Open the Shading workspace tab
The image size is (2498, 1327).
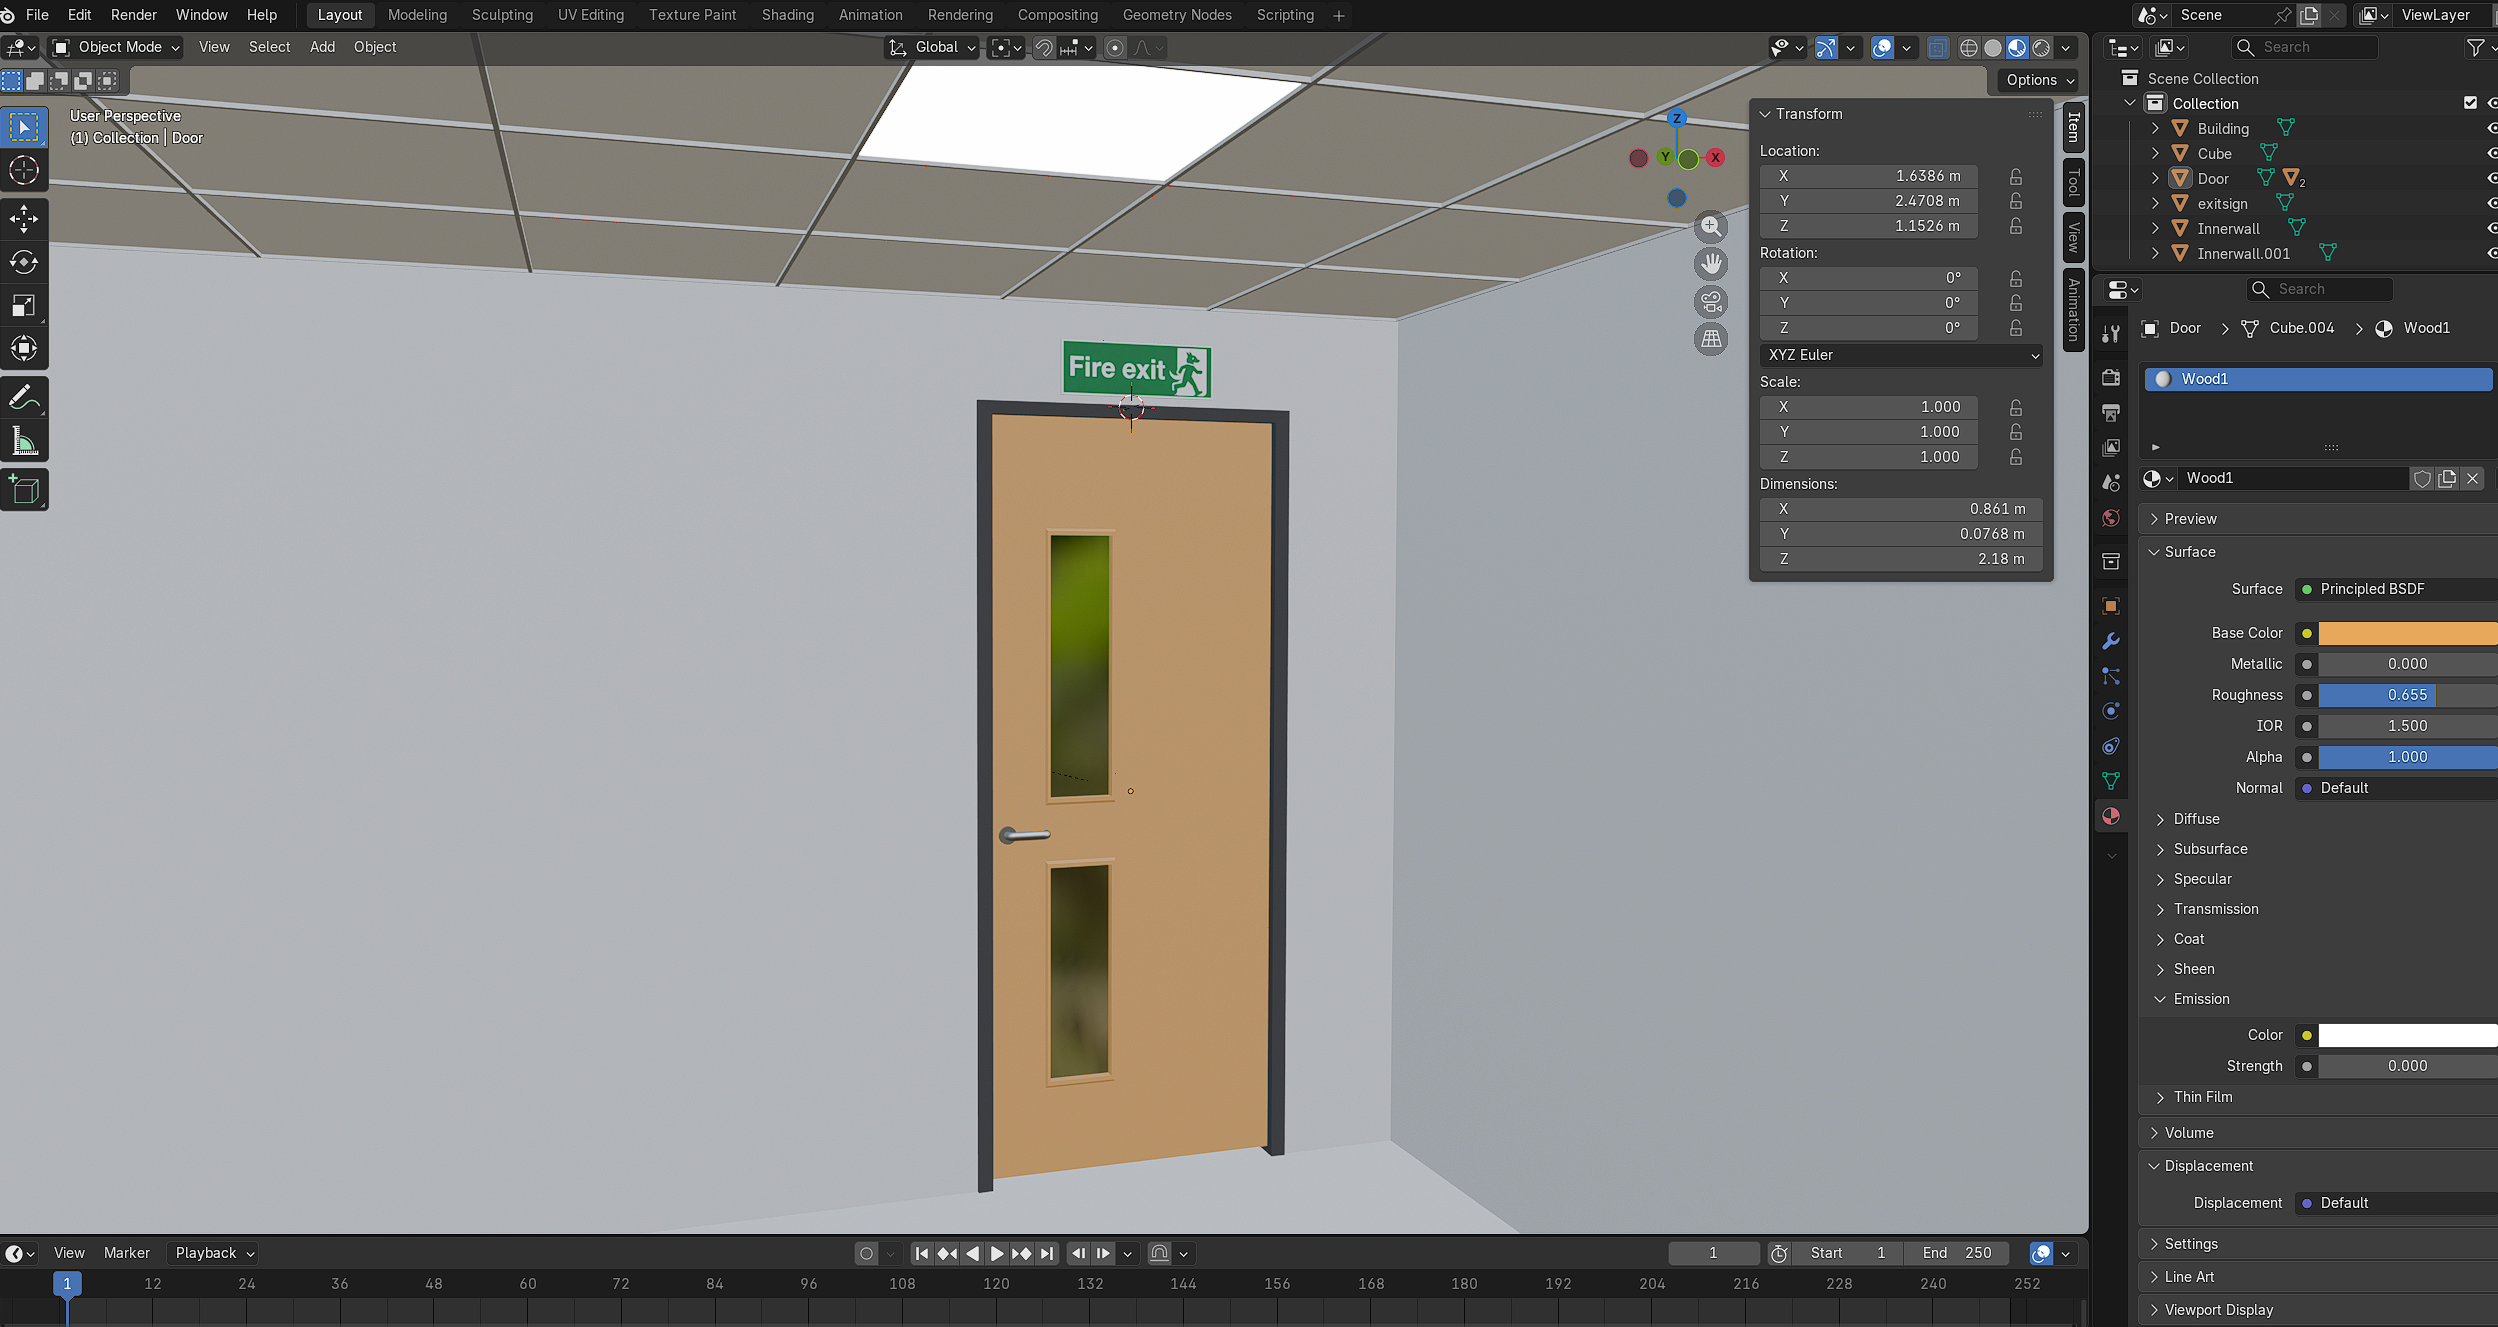tap(787, 15)
